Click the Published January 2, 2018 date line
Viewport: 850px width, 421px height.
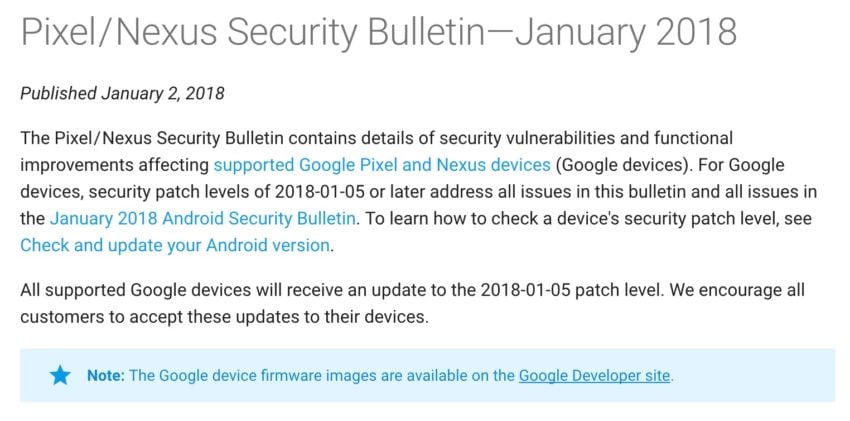coord(123,94)
